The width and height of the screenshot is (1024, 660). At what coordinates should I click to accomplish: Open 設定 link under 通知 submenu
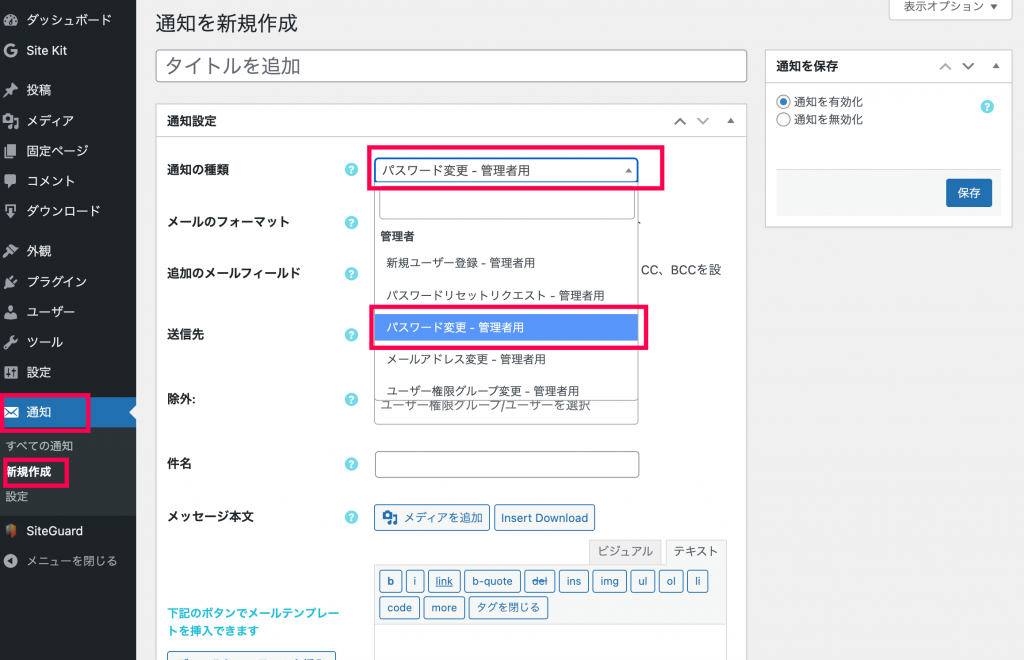click(17, 496)
